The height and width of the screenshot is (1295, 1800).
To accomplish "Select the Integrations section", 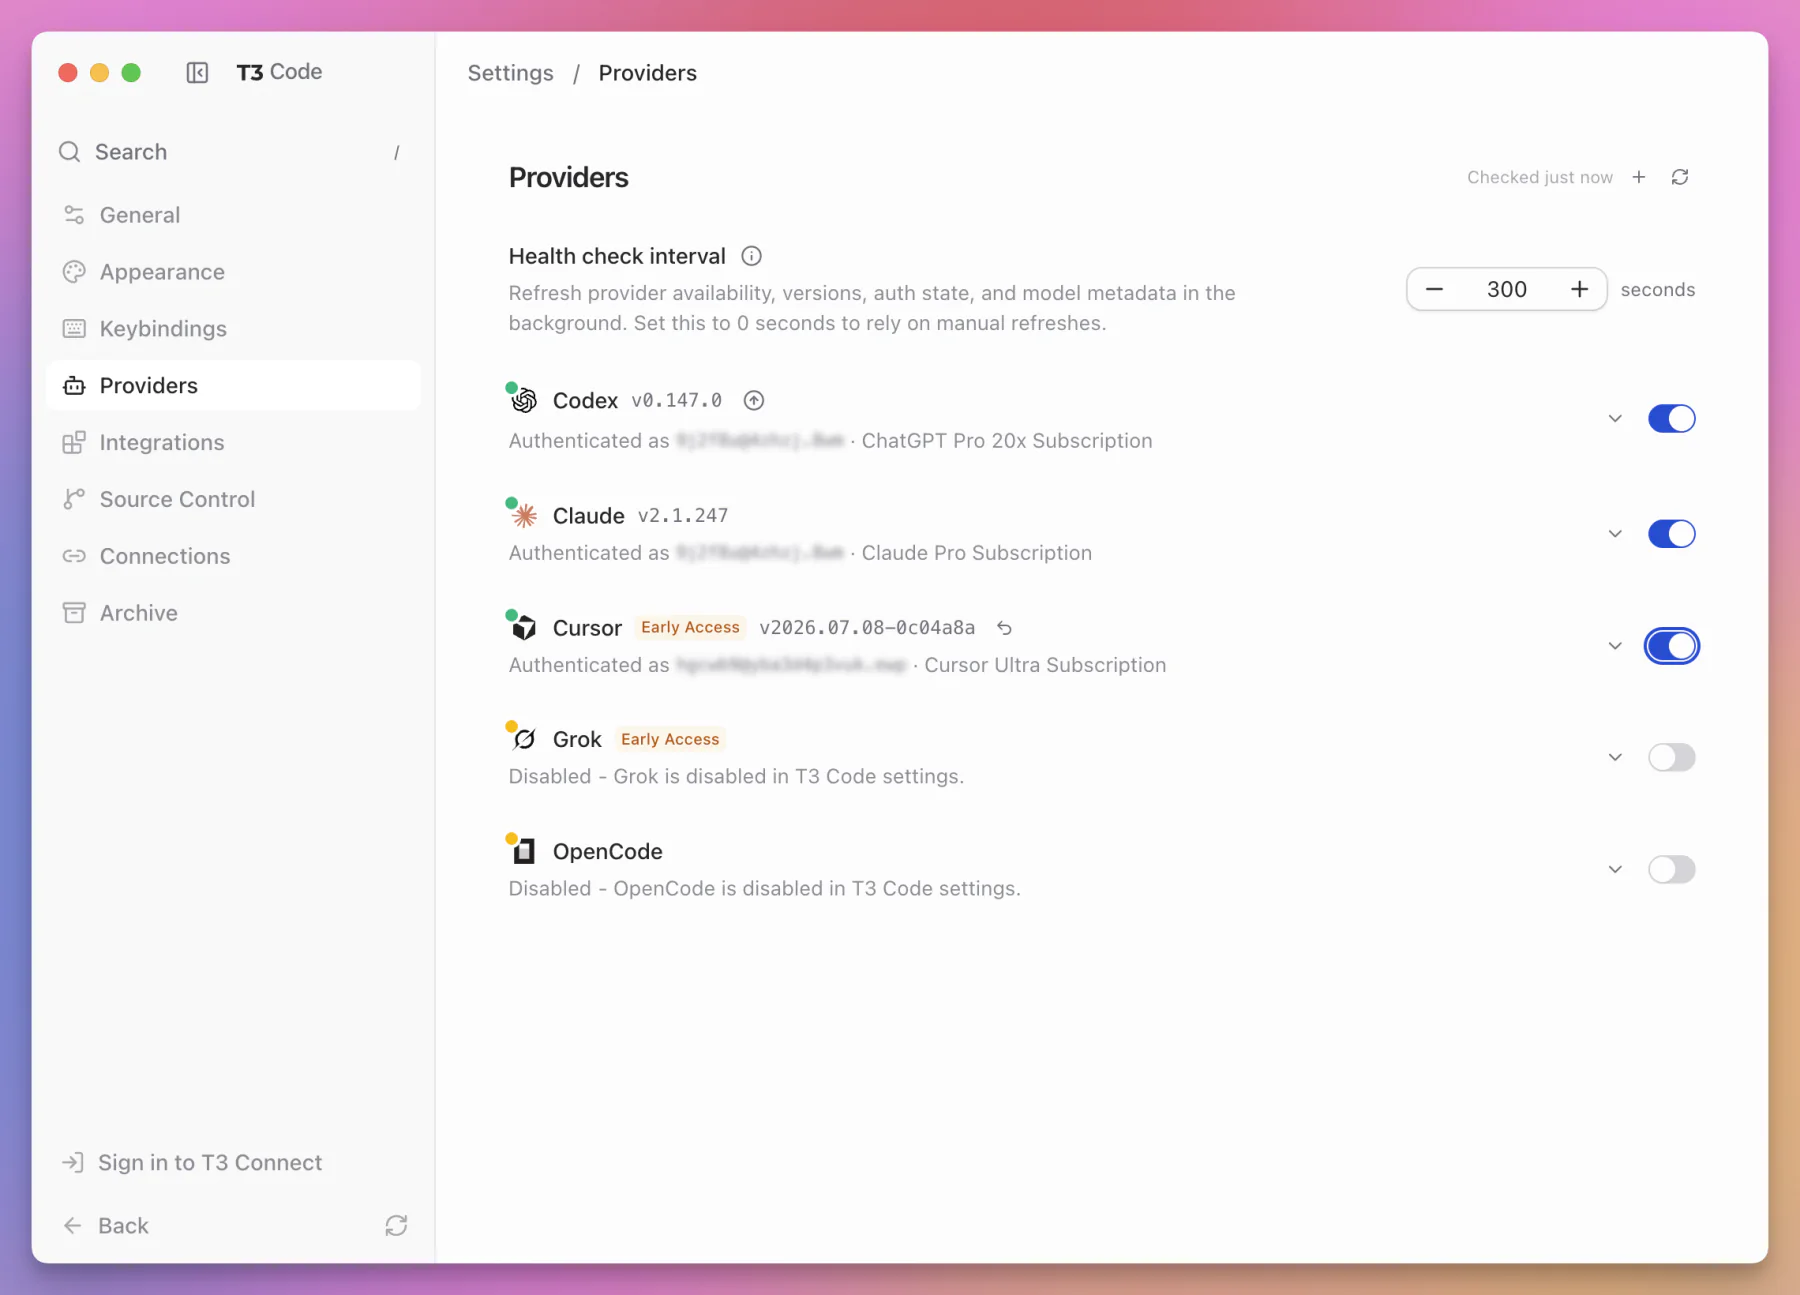I will tap(234, 442).
